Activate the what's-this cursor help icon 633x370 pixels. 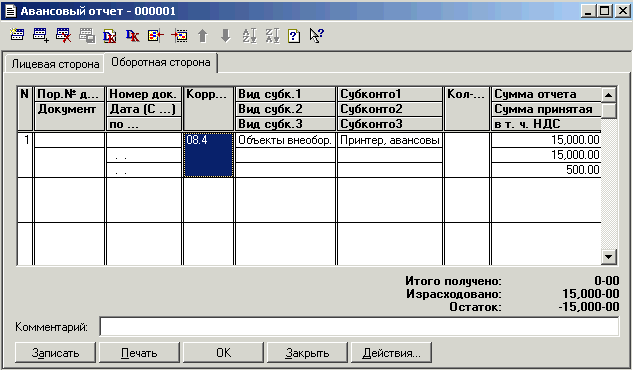point(317,35)
